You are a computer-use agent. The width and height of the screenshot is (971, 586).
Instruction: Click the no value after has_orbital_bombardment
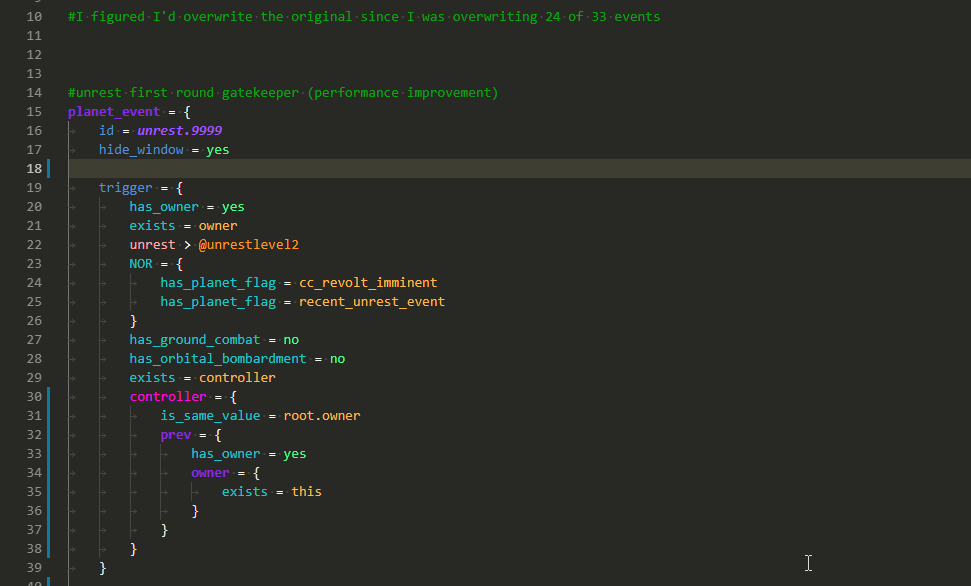(x=337, y=359)
